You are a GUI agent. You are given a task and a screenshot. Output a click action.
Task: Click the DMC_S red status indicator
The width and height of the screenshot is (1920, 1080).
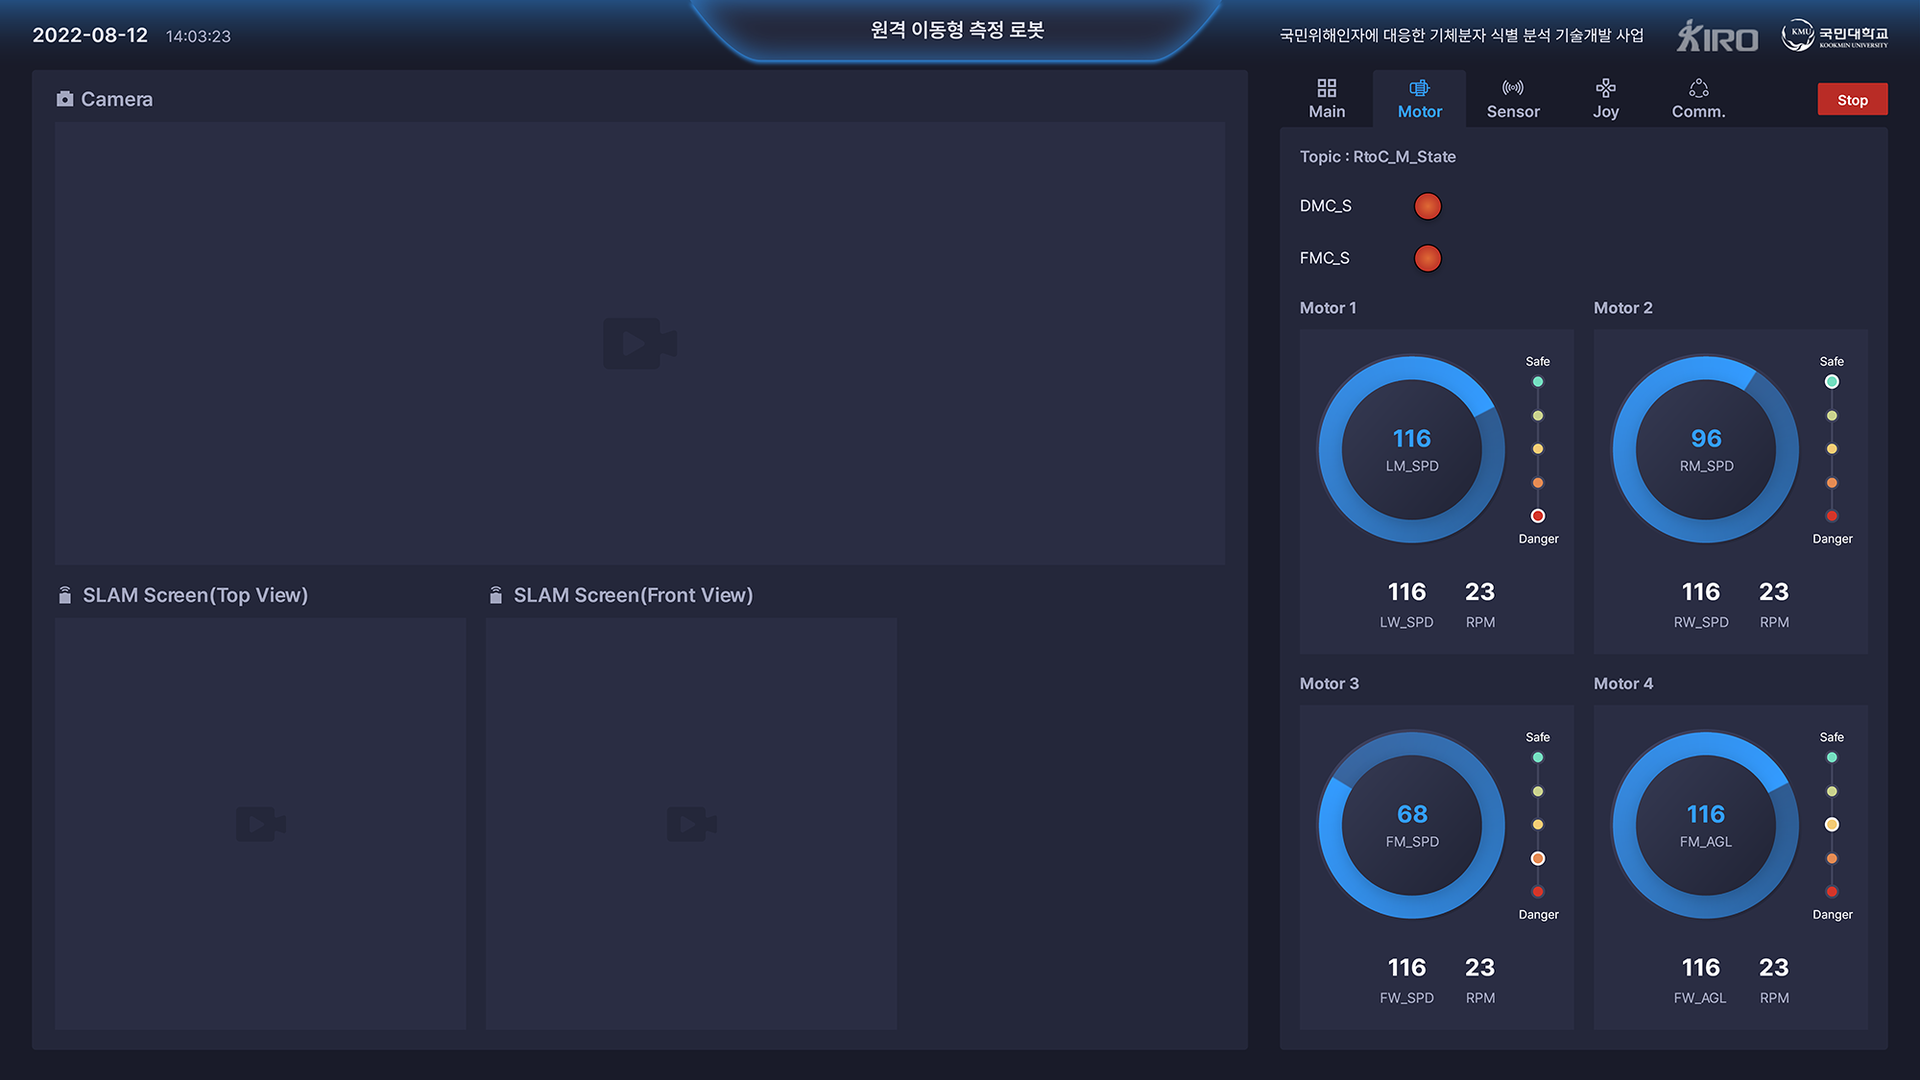[x=1427, y=206]
